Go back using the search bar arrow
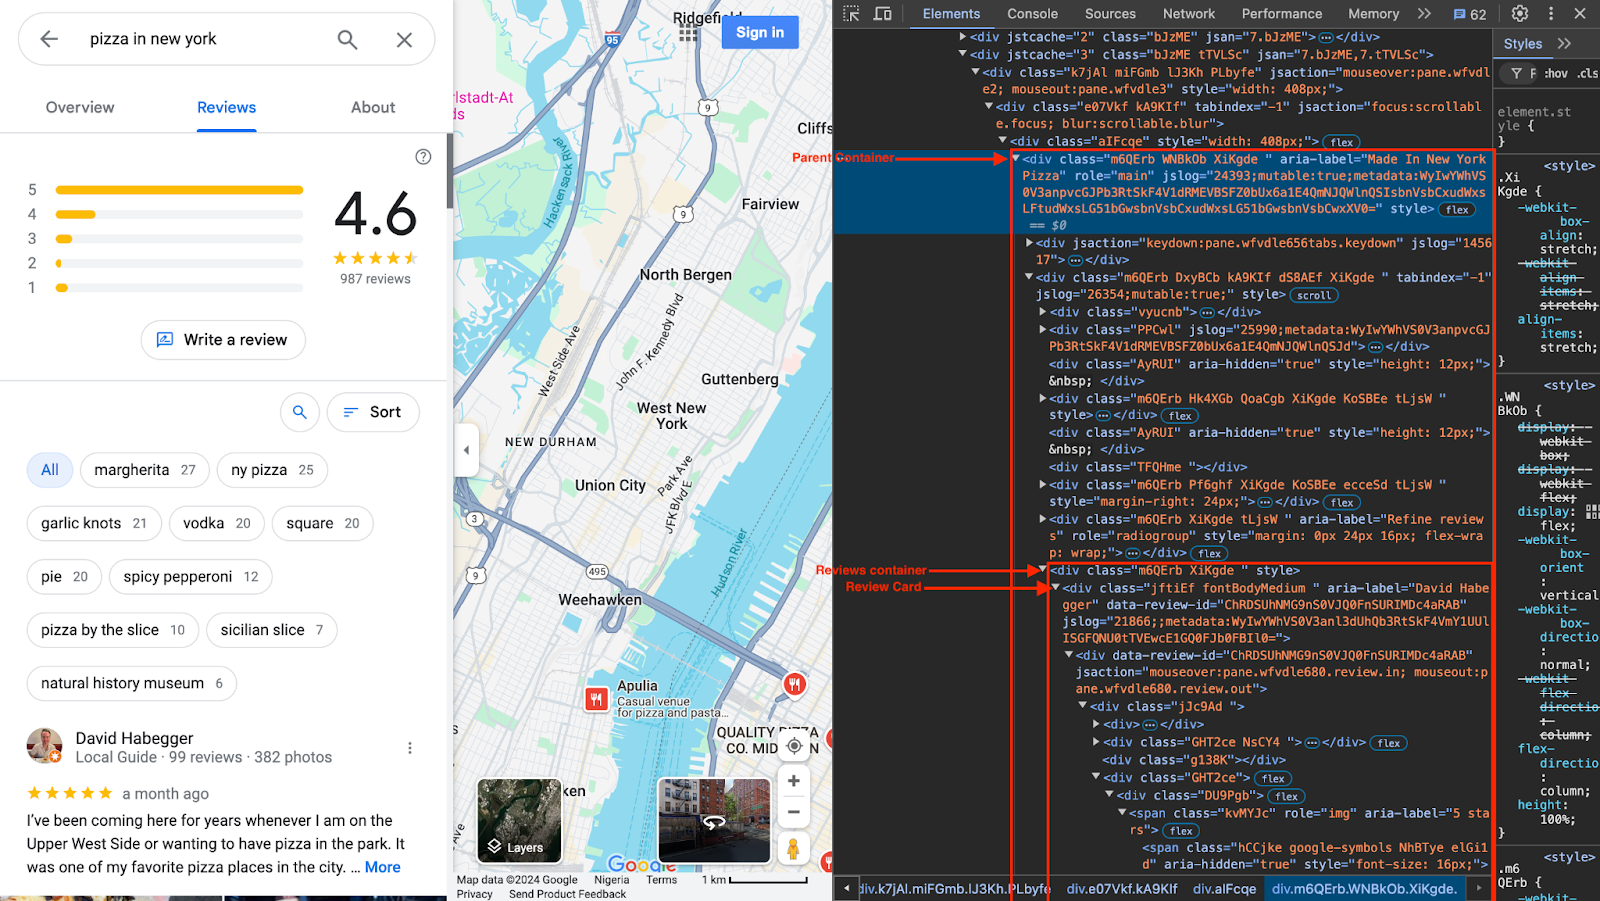The width and height of the screenshot is (1600, 901). [x=49, y=39]
